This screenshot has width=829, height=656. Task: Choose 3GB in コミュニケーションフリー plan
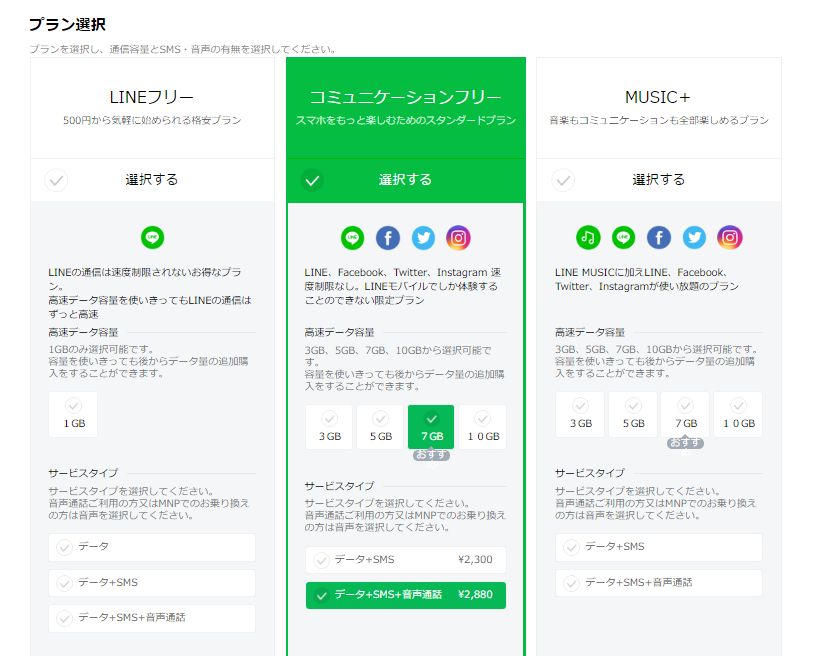pyautogui.click(x=329, y=427)
